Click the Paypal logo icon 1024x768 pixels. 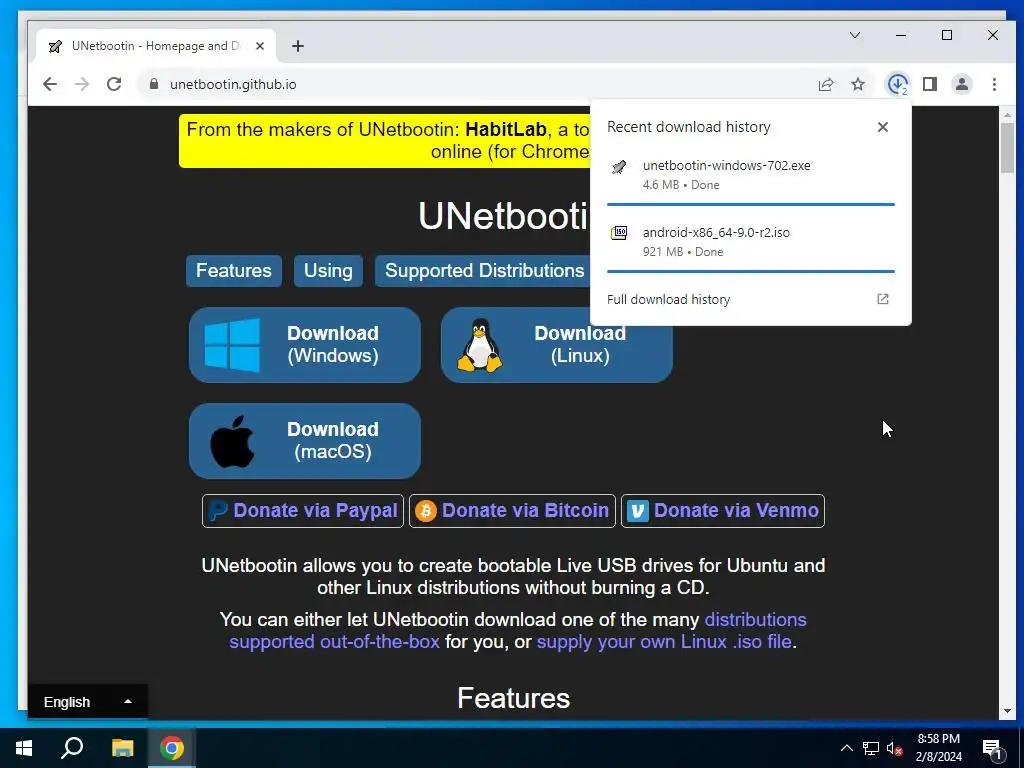tap(217, 511)
